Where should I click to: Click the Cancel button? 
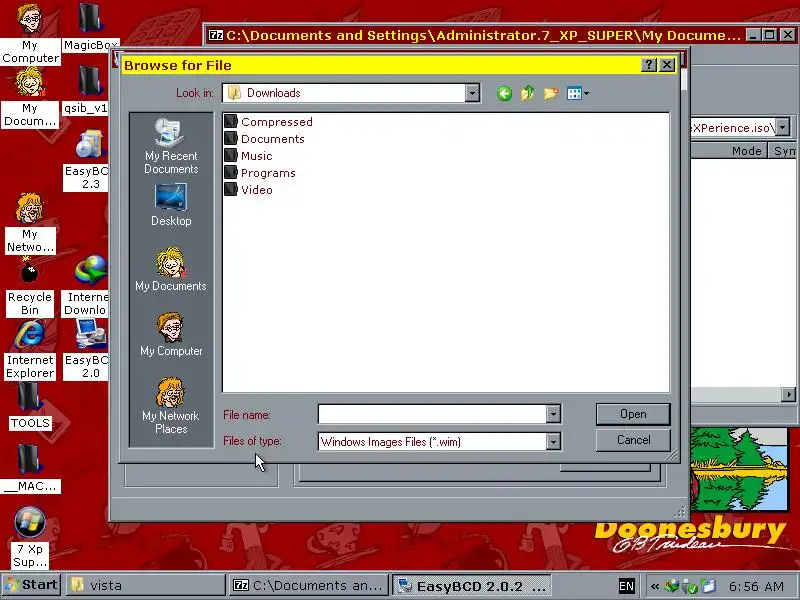point(633,440)
